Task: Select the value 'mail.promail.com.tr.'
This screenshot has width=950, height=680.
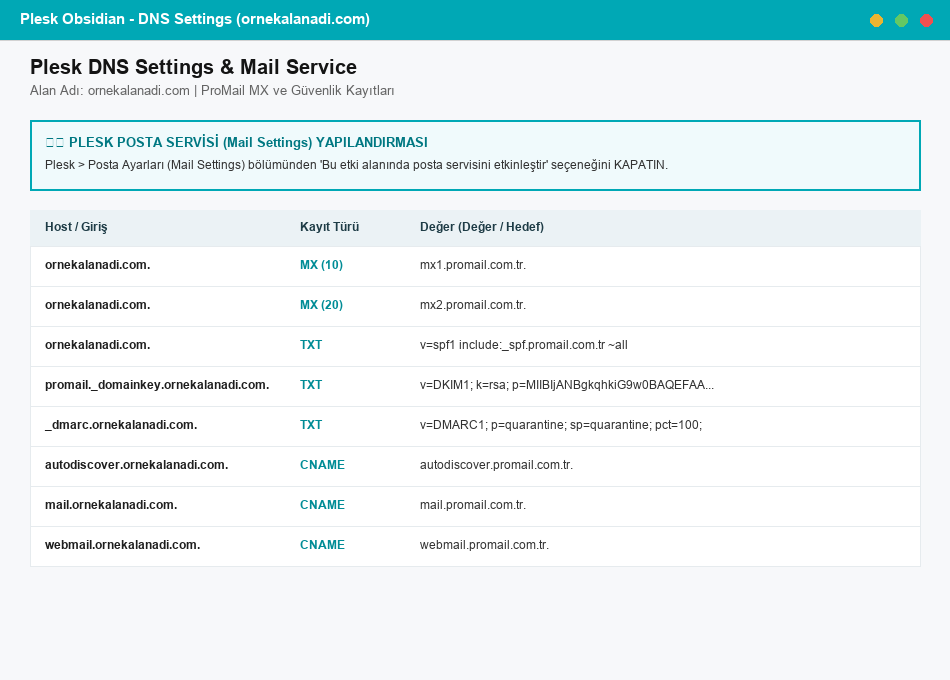Action: pyautogui.click(x=473, y=505)
